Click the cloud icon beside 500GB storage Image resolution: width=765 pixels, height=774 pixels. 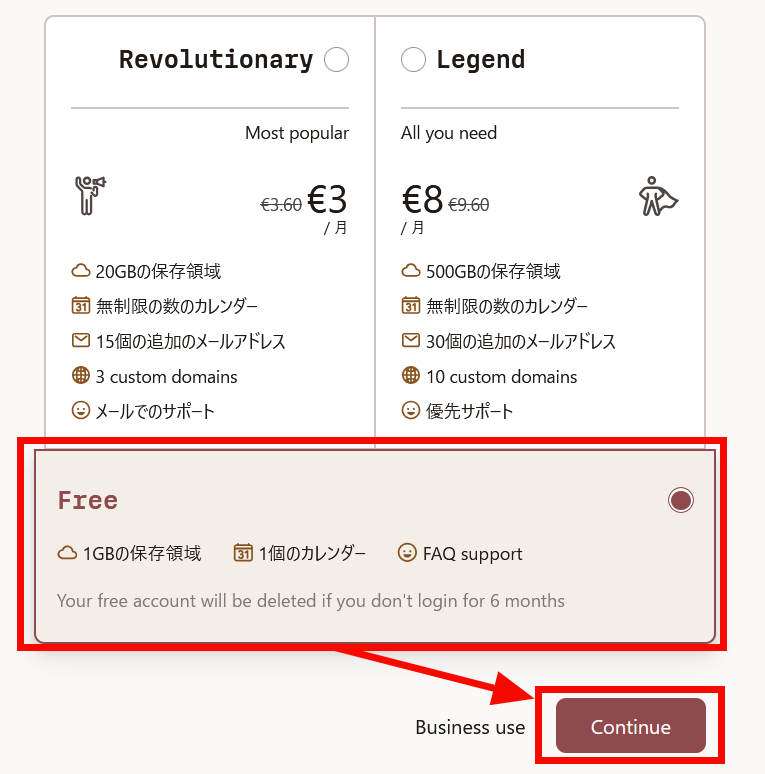point(410,271)
